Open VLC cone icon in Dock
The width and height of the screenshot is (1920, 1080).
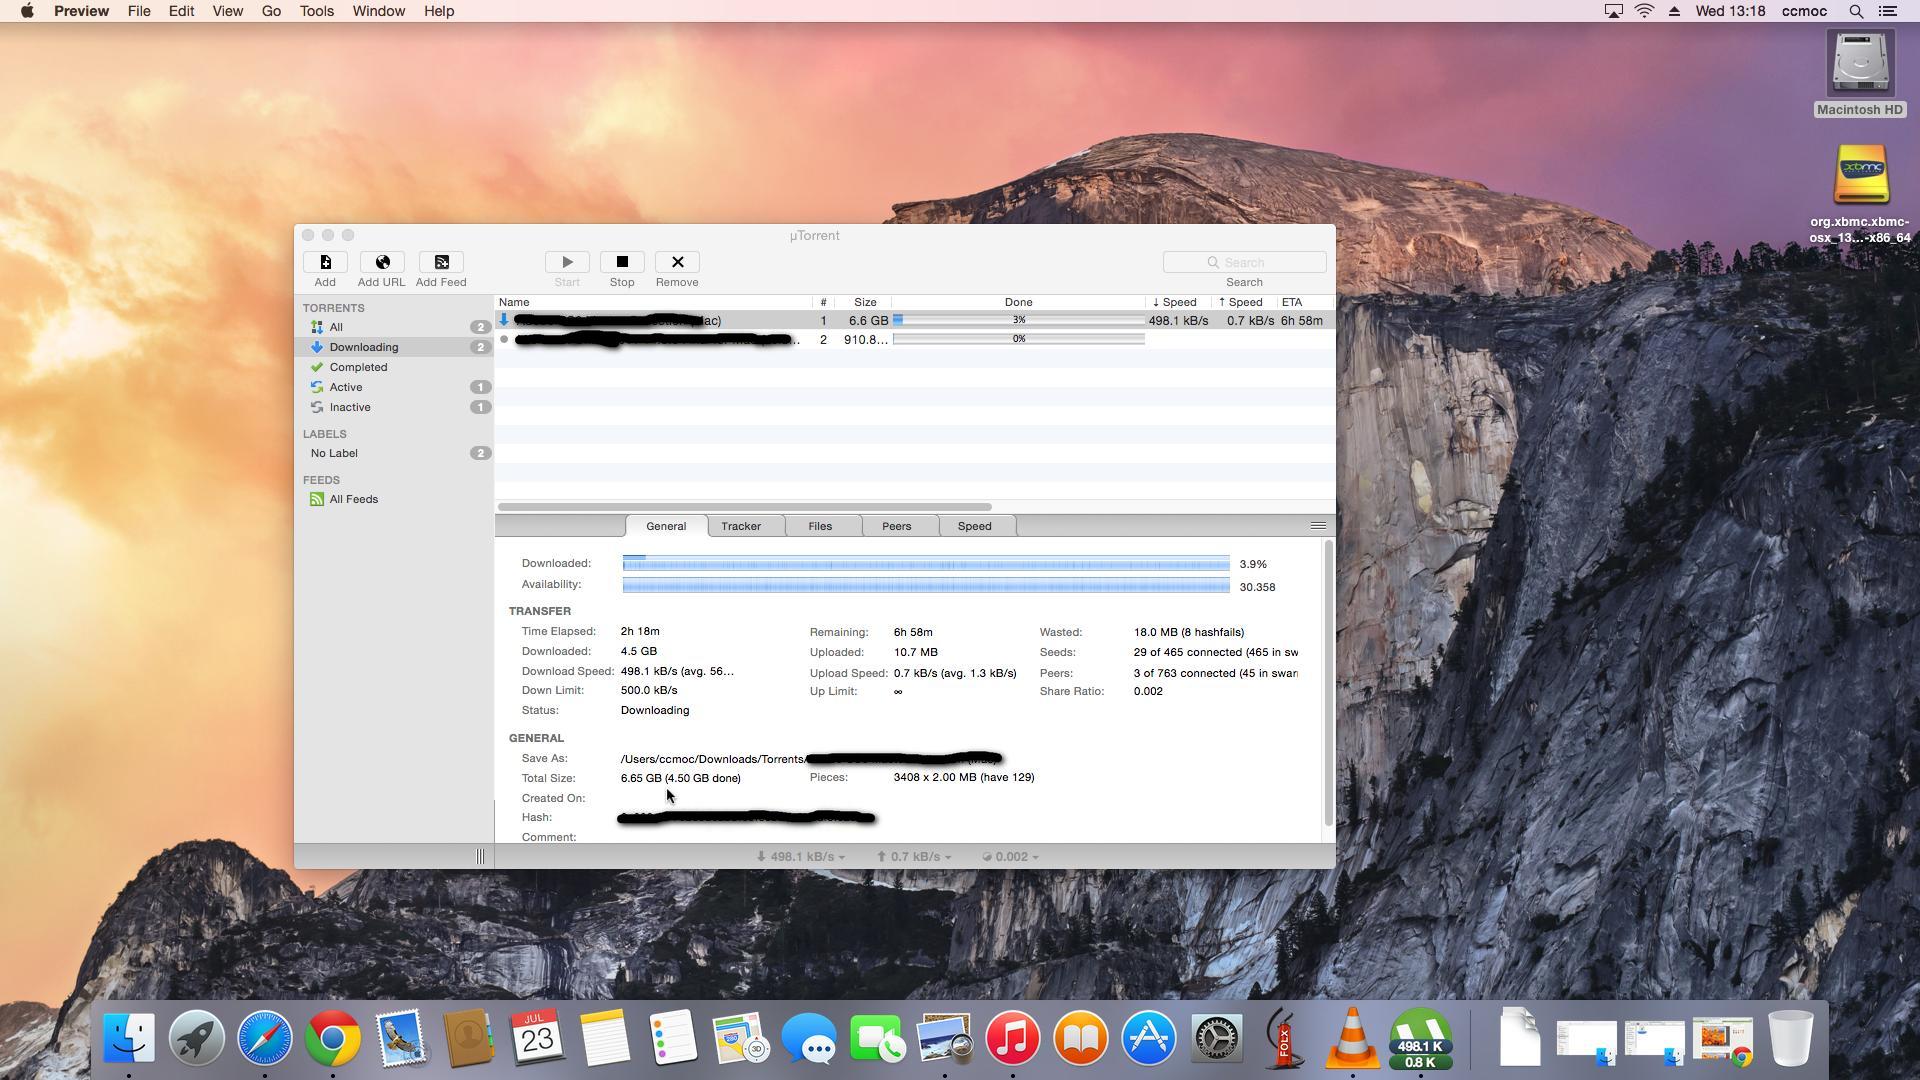click(1352, 1038)
